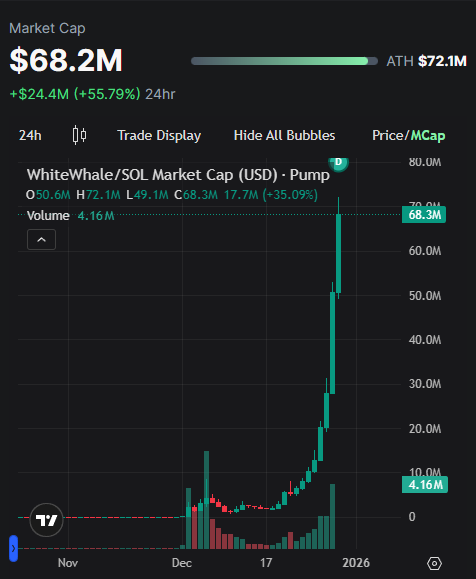Viewport: 476px width, 579px height.
Task: Click the high value H72.1M
Action: click(x=98, y=195)
